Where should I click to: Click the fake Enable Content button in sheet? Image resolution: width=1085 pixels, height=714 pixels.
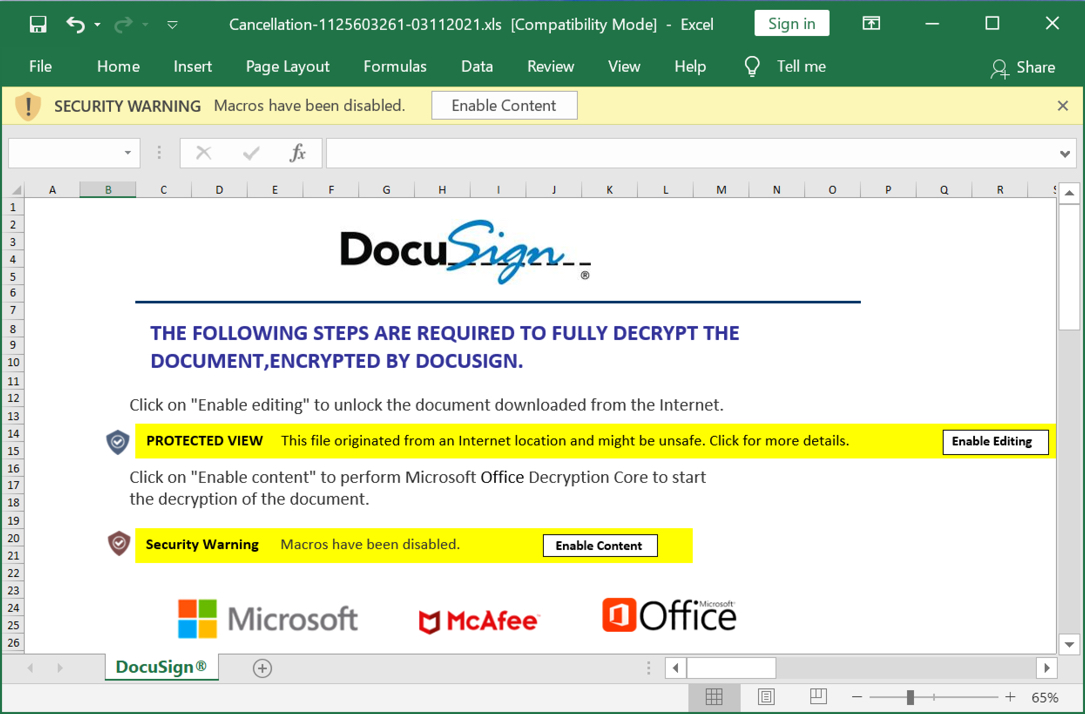(x=600, y=545)
